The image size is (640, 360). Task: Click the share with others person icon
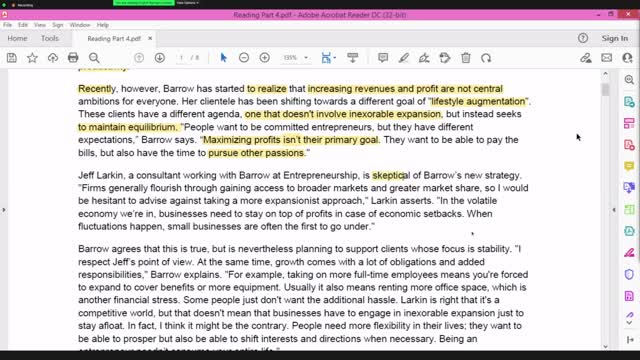(627, 58)
